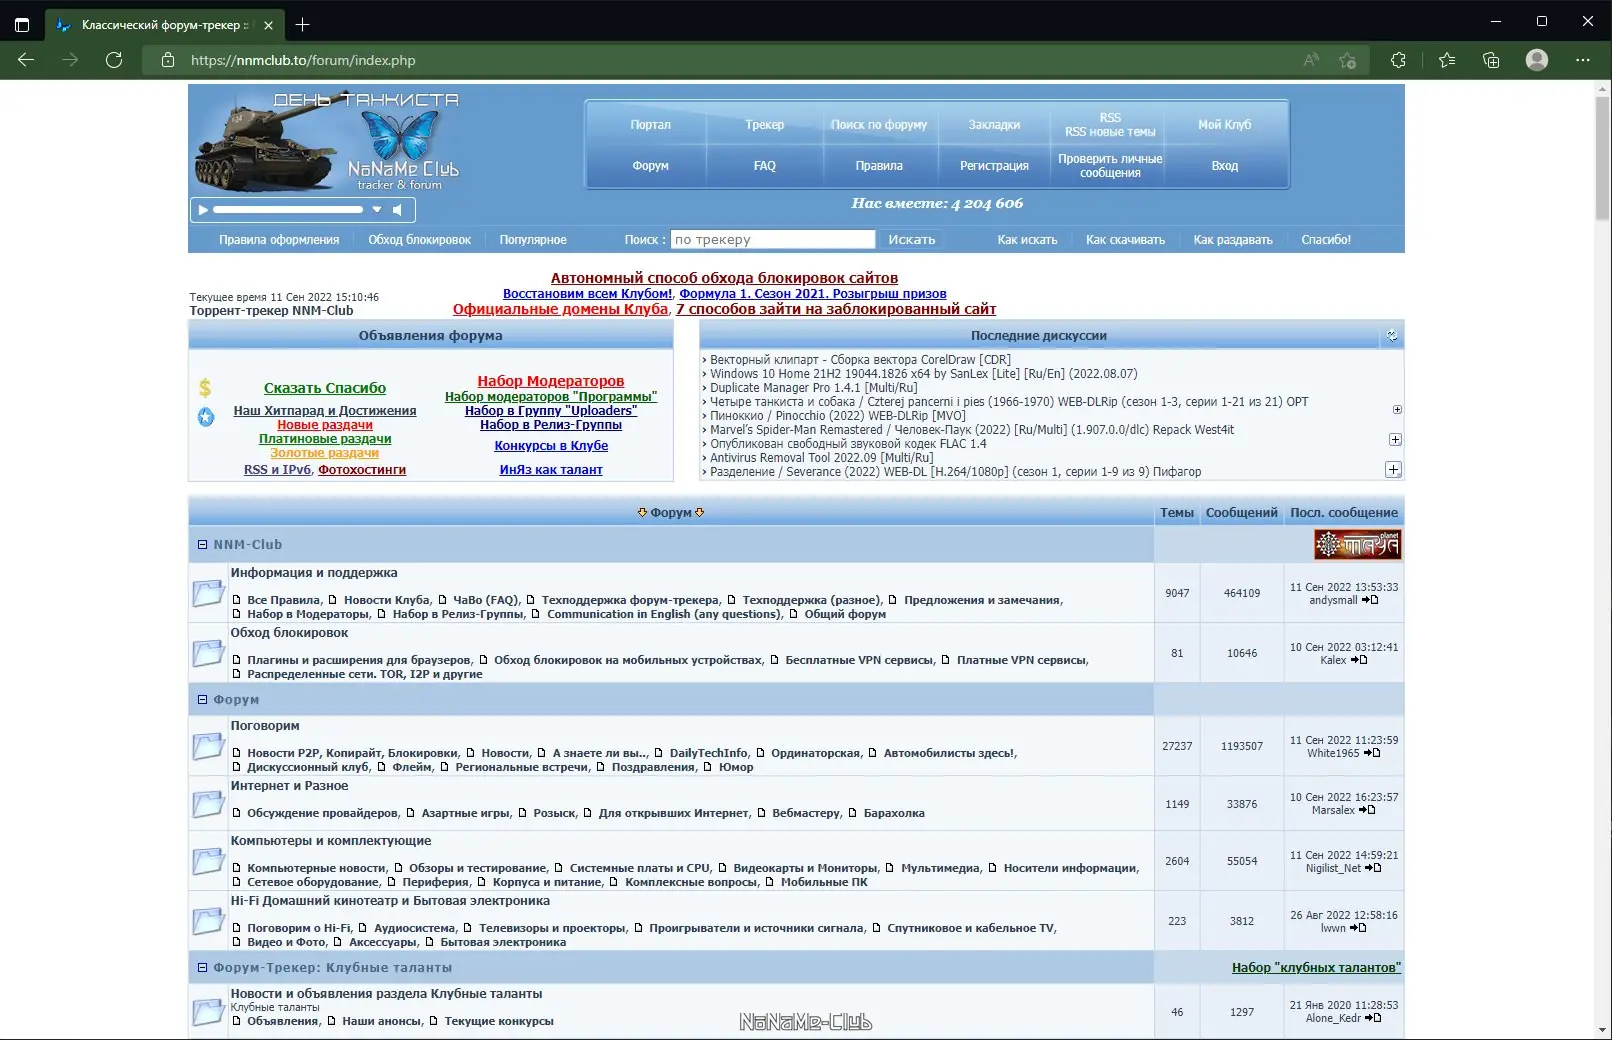Expand the smallest plus box in discussions
The height and width of the screenshot is (1040, 1612).
pyautogui.click(x=1397, y=410)
